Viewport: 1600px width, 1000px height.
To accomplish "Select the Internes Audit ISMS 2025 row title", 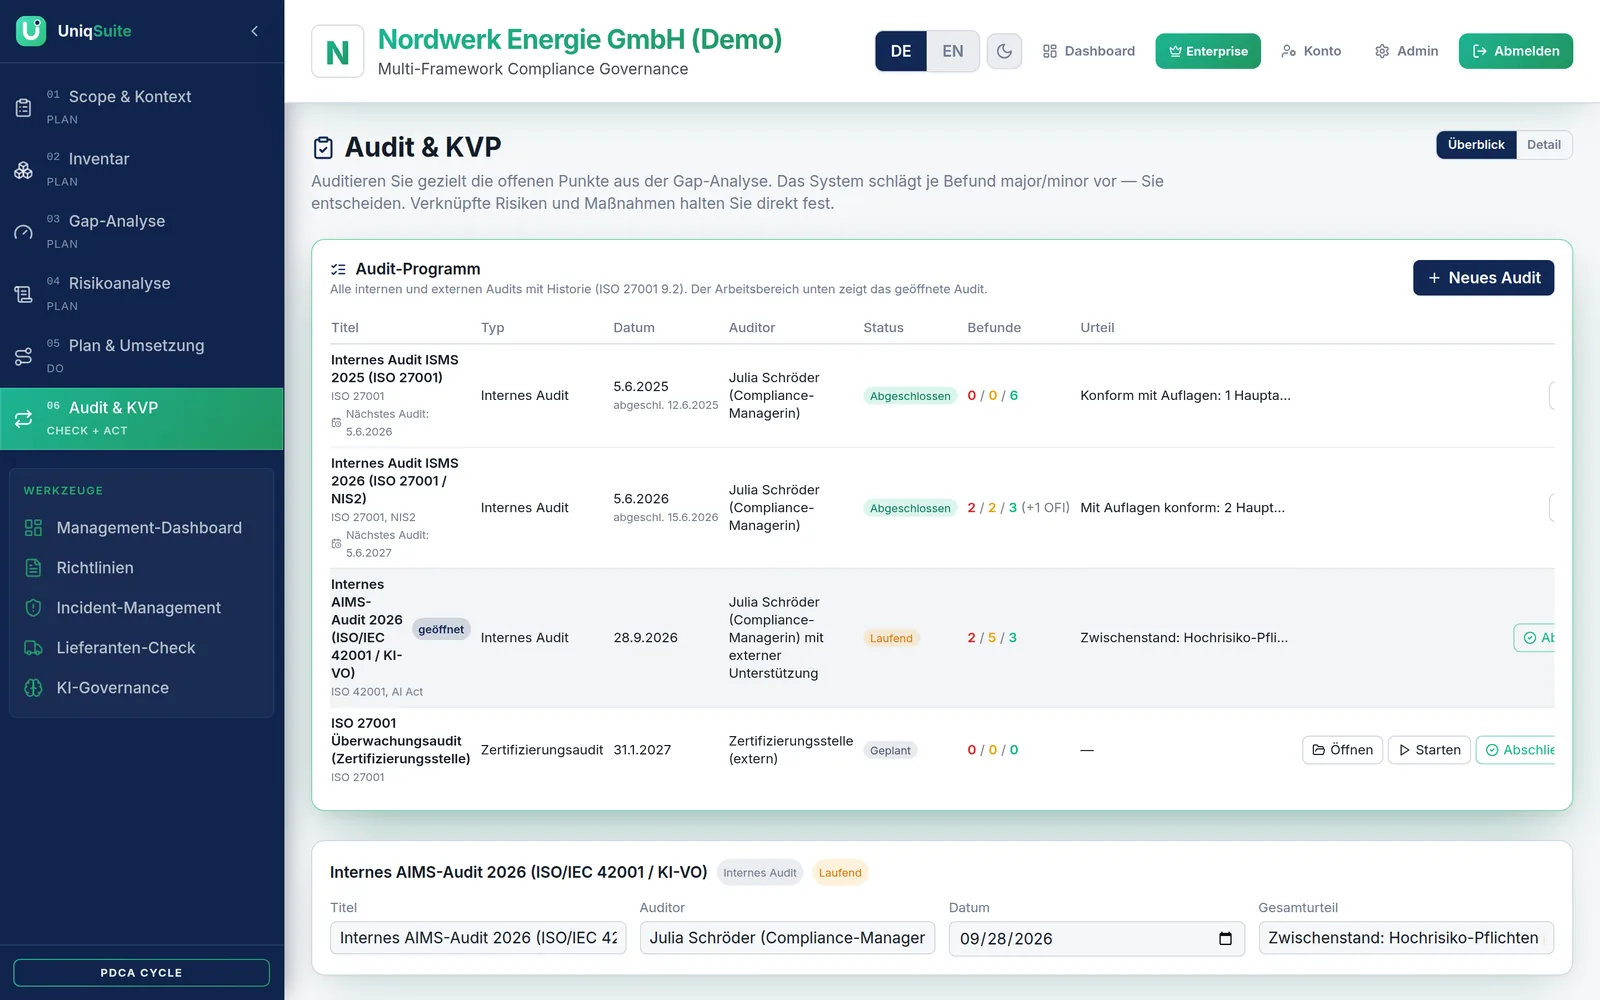I will (395, 369).
